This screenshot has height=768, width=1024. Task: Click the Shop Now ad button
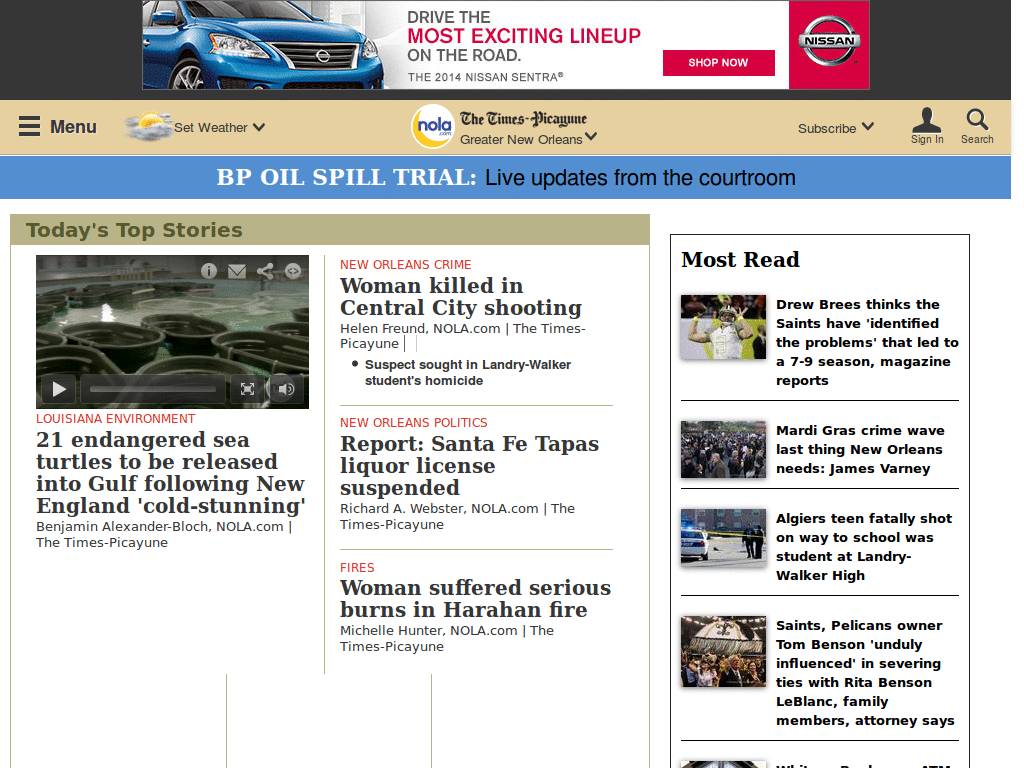click(718, 63)
